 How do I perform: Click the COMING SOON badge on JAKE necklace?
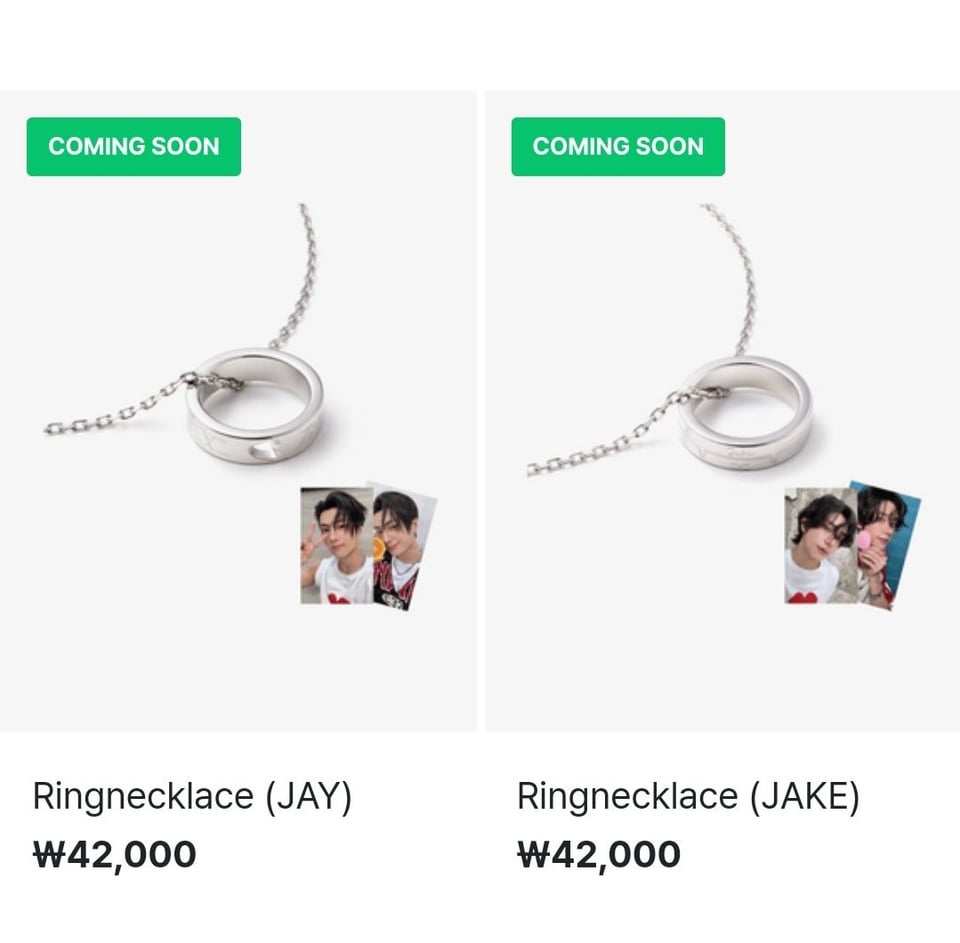pyautogui.click(x=618, y=146)
